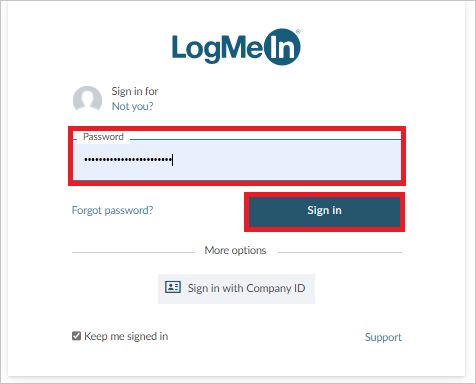Open the Support link
This screenshot has width=476, height=384.
(383, 337)
